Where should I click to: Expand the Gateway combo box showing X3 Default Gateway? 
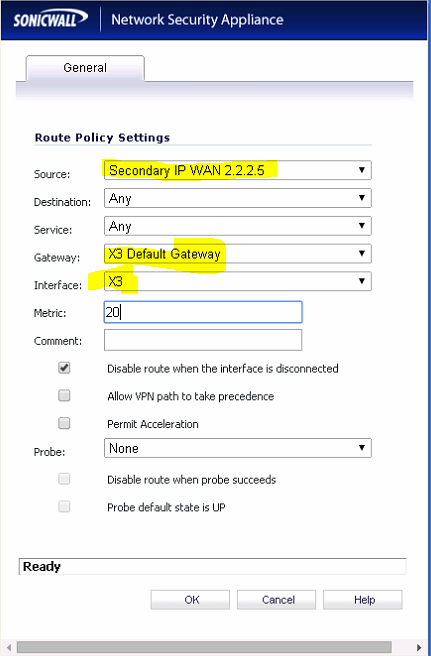click(237, 253)
